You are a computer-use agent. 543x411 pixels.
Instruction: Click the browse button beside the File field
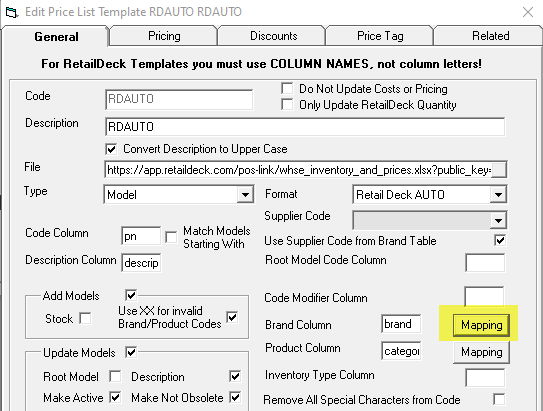pyautogui.click(x=499, y=170)
